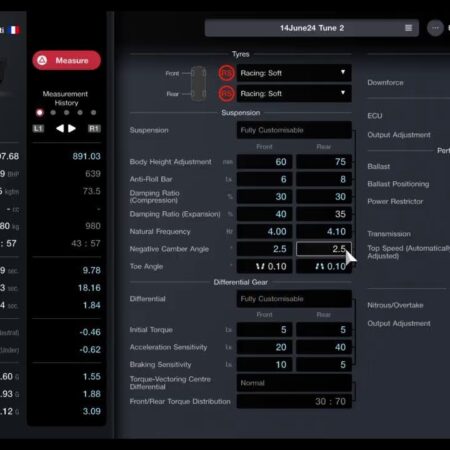Select the fifth measurement history dot
This screenshot has height=450, width=450.
tap(94, 113)
